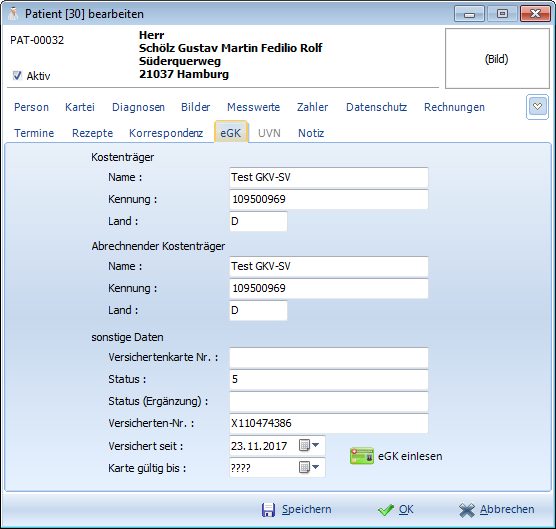Select the Datenschutz tab
The width and height of the screenshot is (556, 529).
pos(377,107)
